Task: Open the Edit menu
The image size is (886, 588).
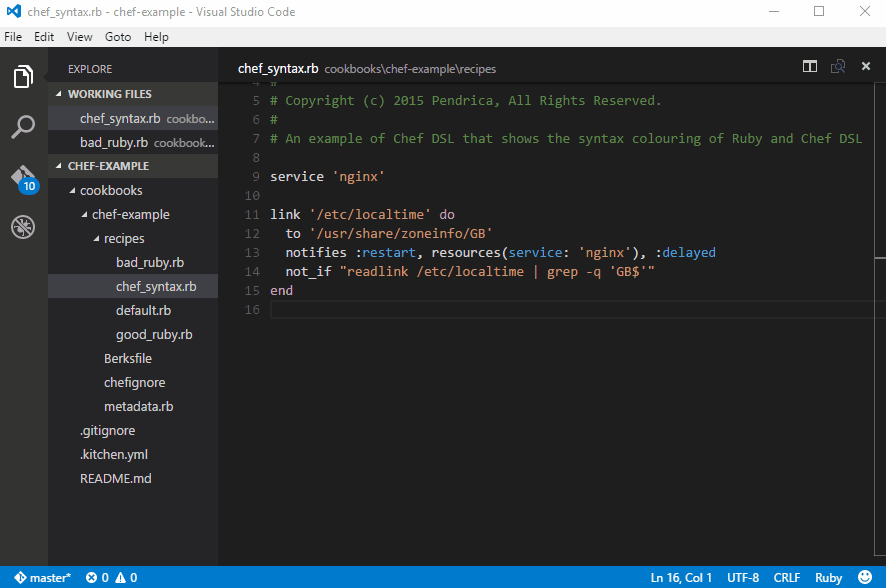Action: tap(44, 37)
